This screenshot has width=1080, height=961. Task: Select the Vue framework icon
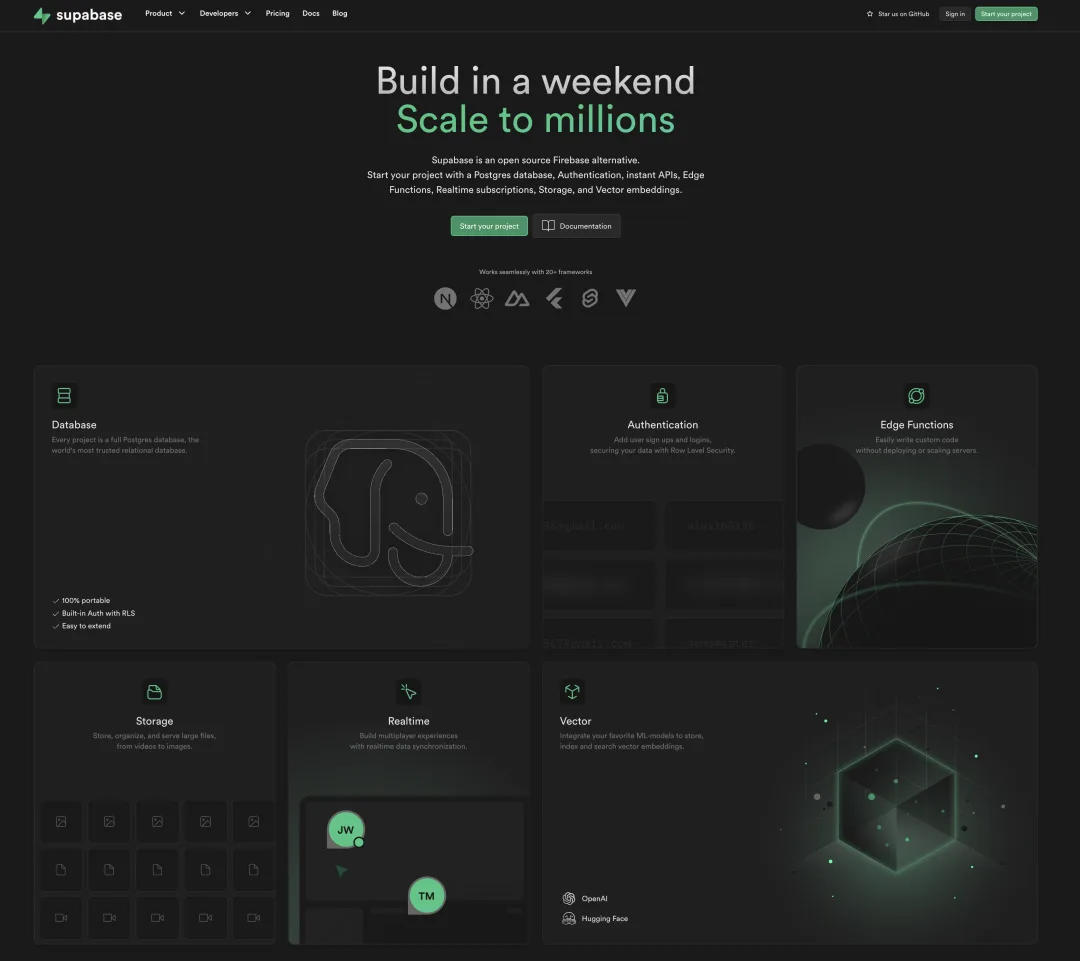point(625,298)
